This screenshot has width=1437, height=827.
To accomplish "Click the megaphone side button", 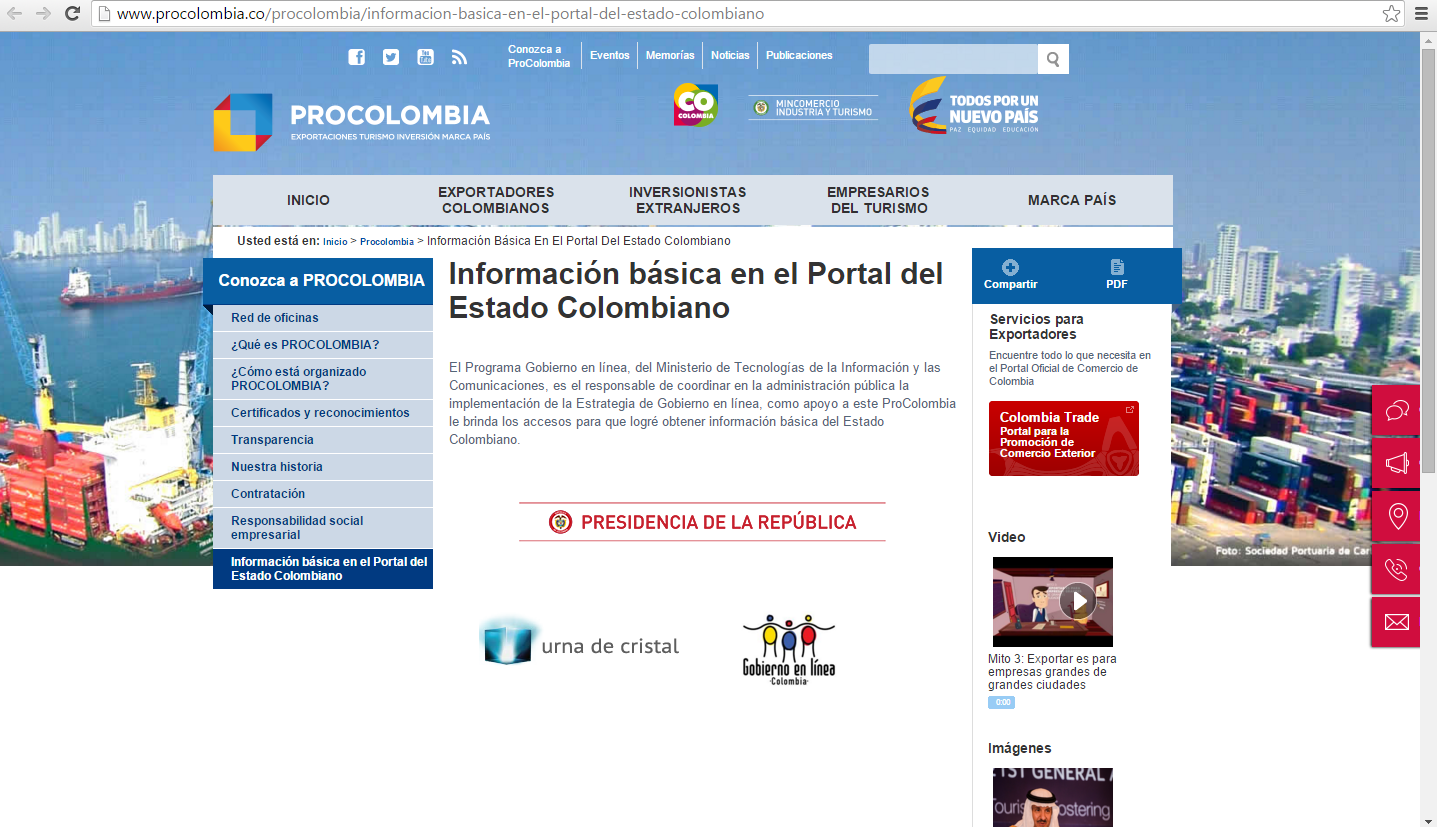I will click(x=1396, y=463).
